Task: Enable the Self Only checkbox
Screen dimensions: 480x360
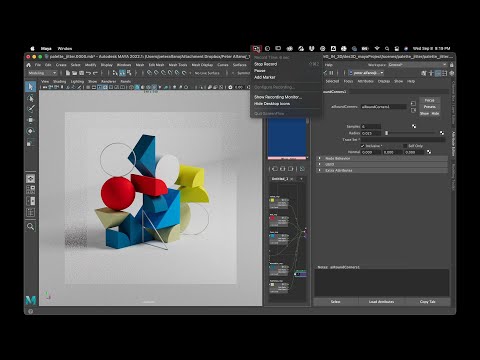Action: 405,146
